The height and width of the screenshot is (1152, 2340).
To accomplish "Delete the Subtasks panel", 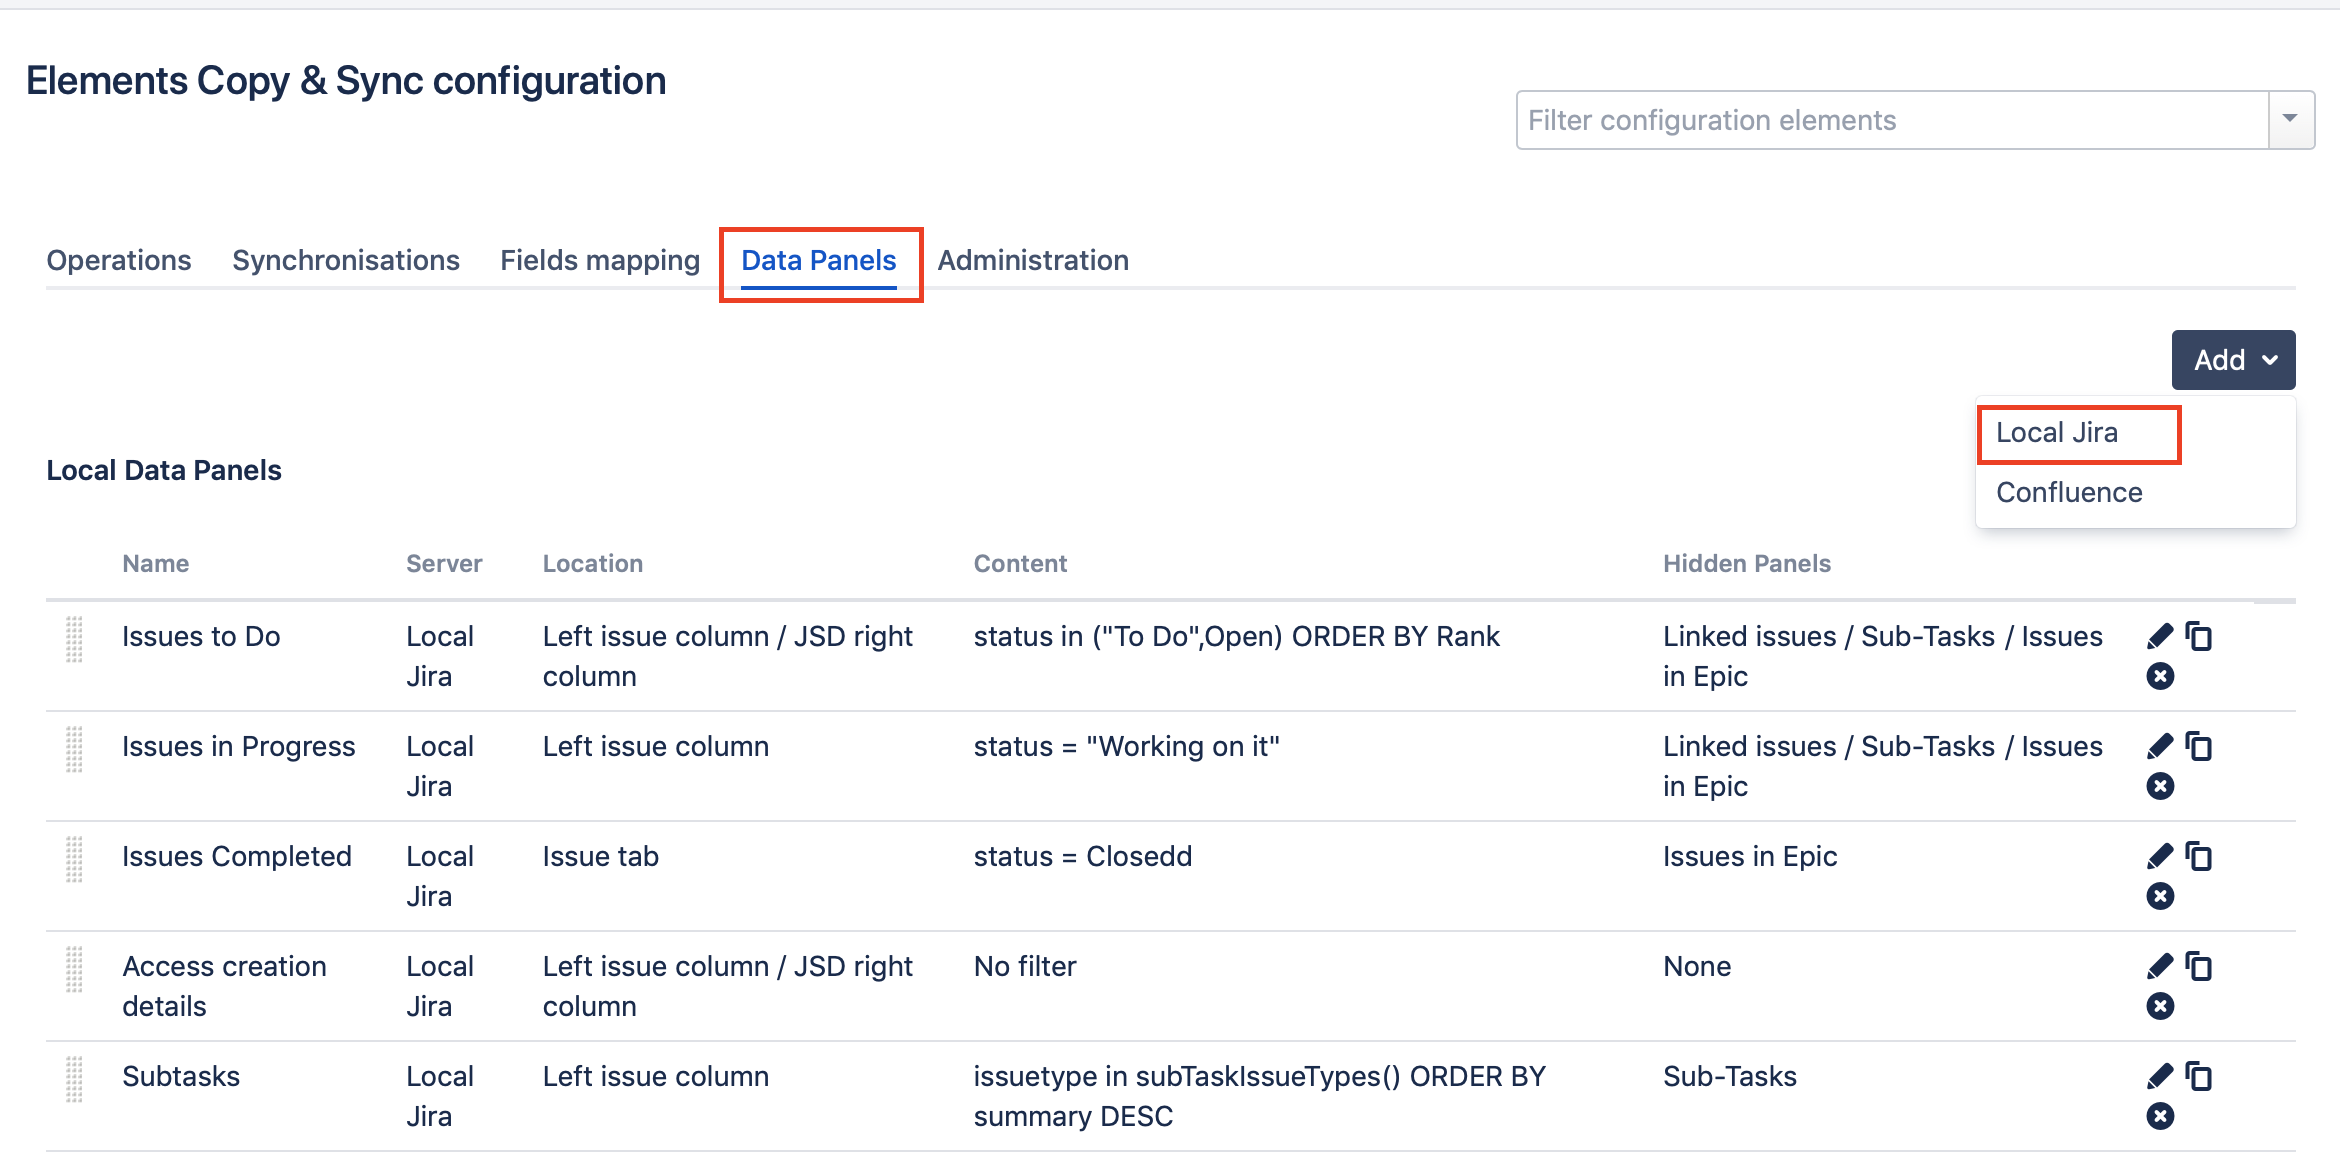I will pyautogui.click(x=2160, y=1117).
